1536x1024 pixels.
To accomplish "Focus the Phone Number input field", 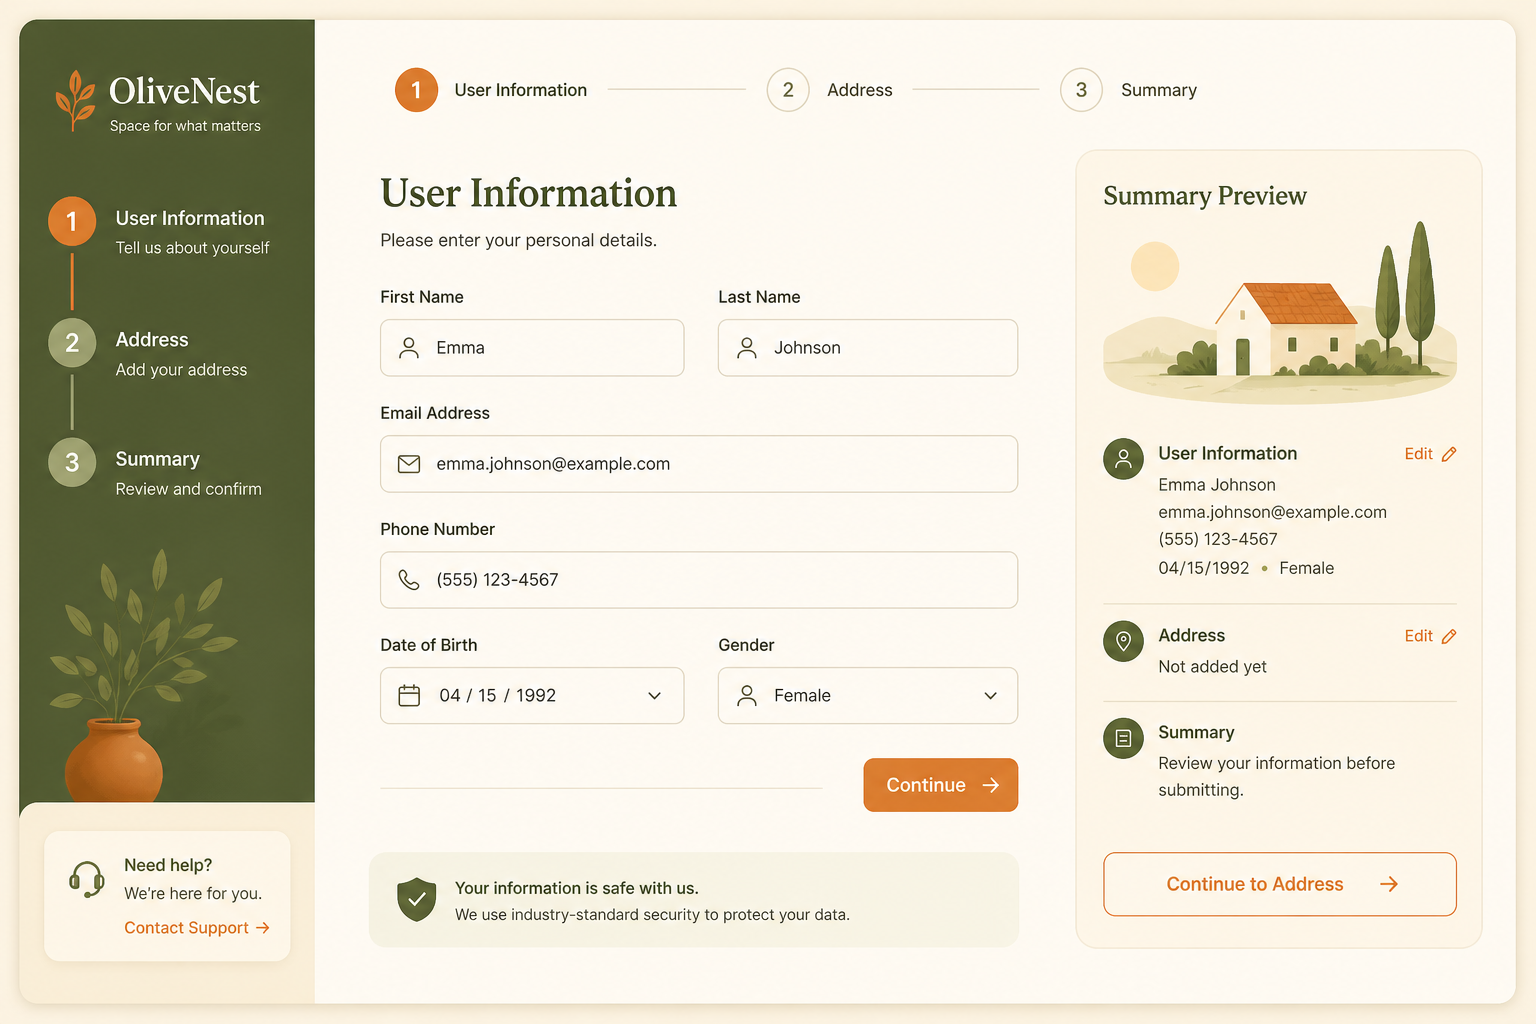I will [x=699, y=580].
